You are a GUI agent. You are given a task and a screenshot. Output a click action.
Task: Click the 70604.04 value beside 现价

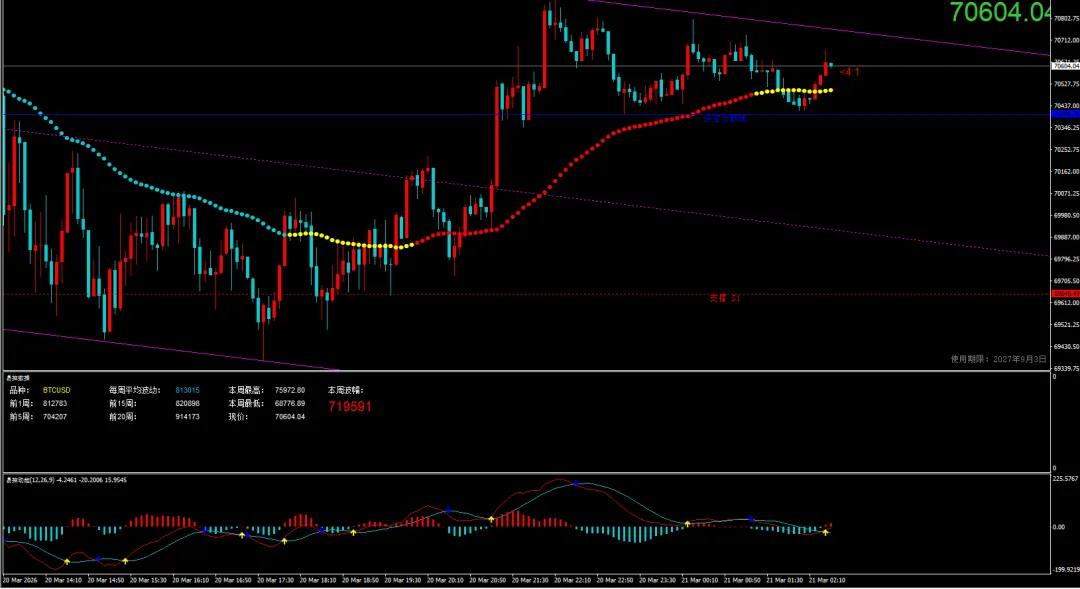[x=290, y=417]
